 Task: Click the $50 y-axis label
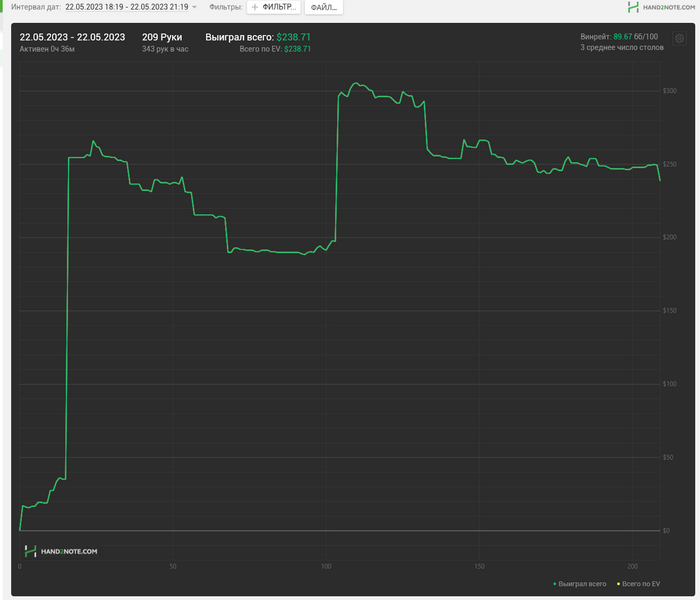tap(668, 457)
